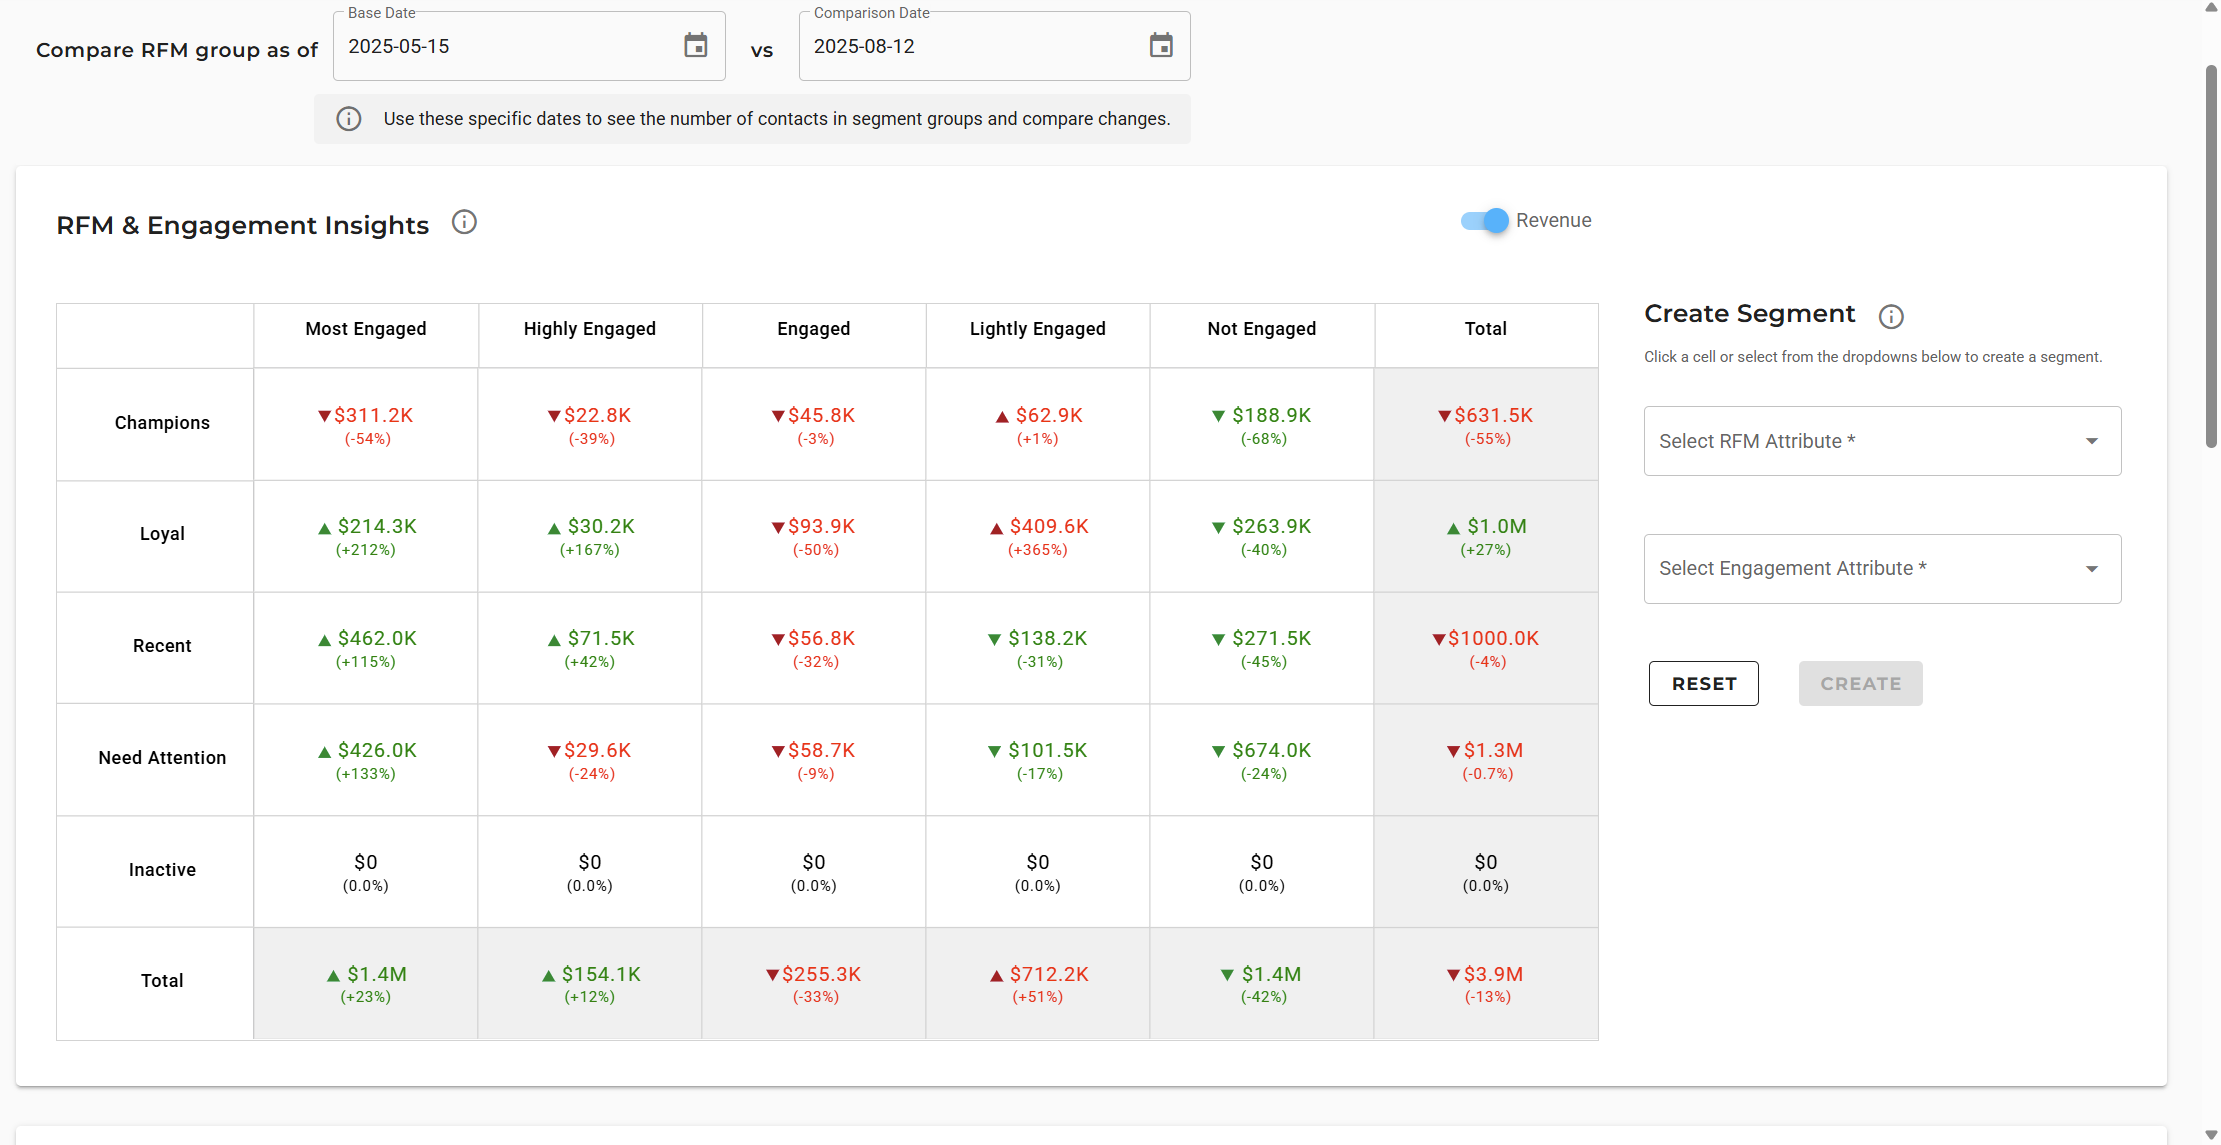Screen dimensions: 2221x1145
Task: Select the Recent Highly Engaged $71.5K cell
Action: (x=590, y=648)
